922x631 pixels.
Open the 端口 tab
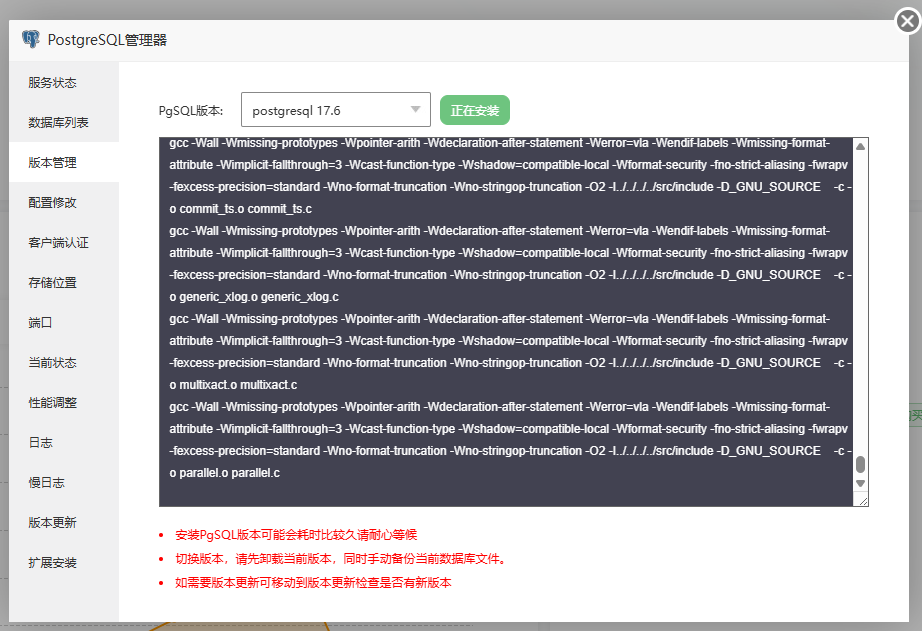(x=64, y=323)
